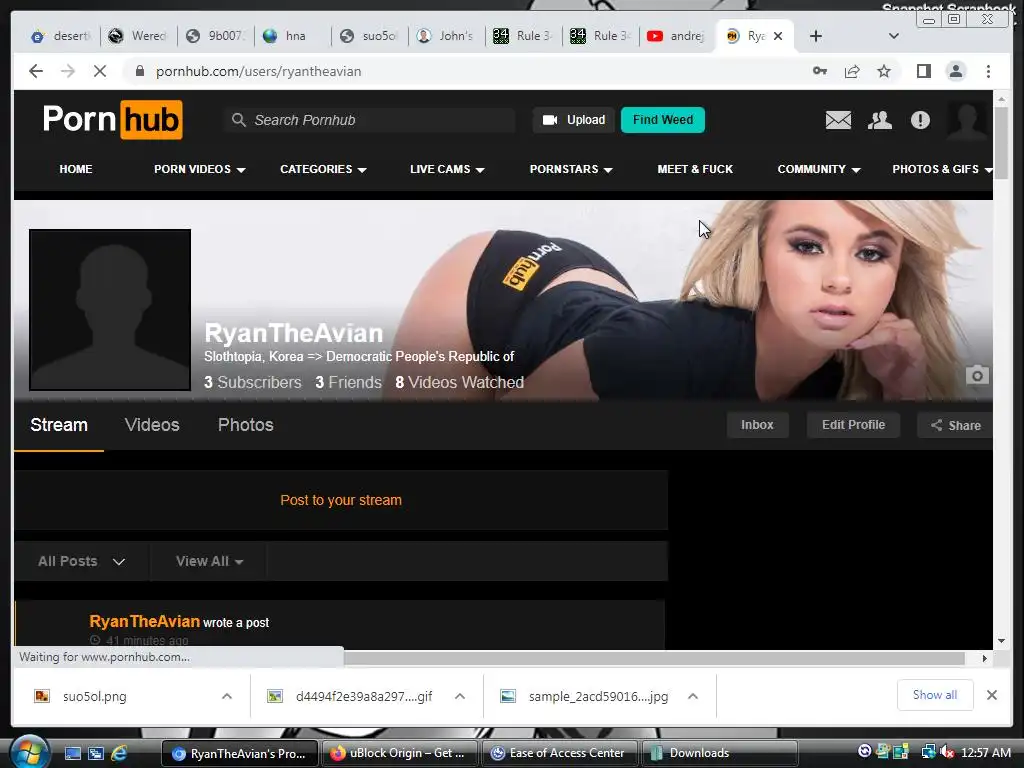1024x768 pixels.
Task: Click the address bar URL
Action: point(259,71)
